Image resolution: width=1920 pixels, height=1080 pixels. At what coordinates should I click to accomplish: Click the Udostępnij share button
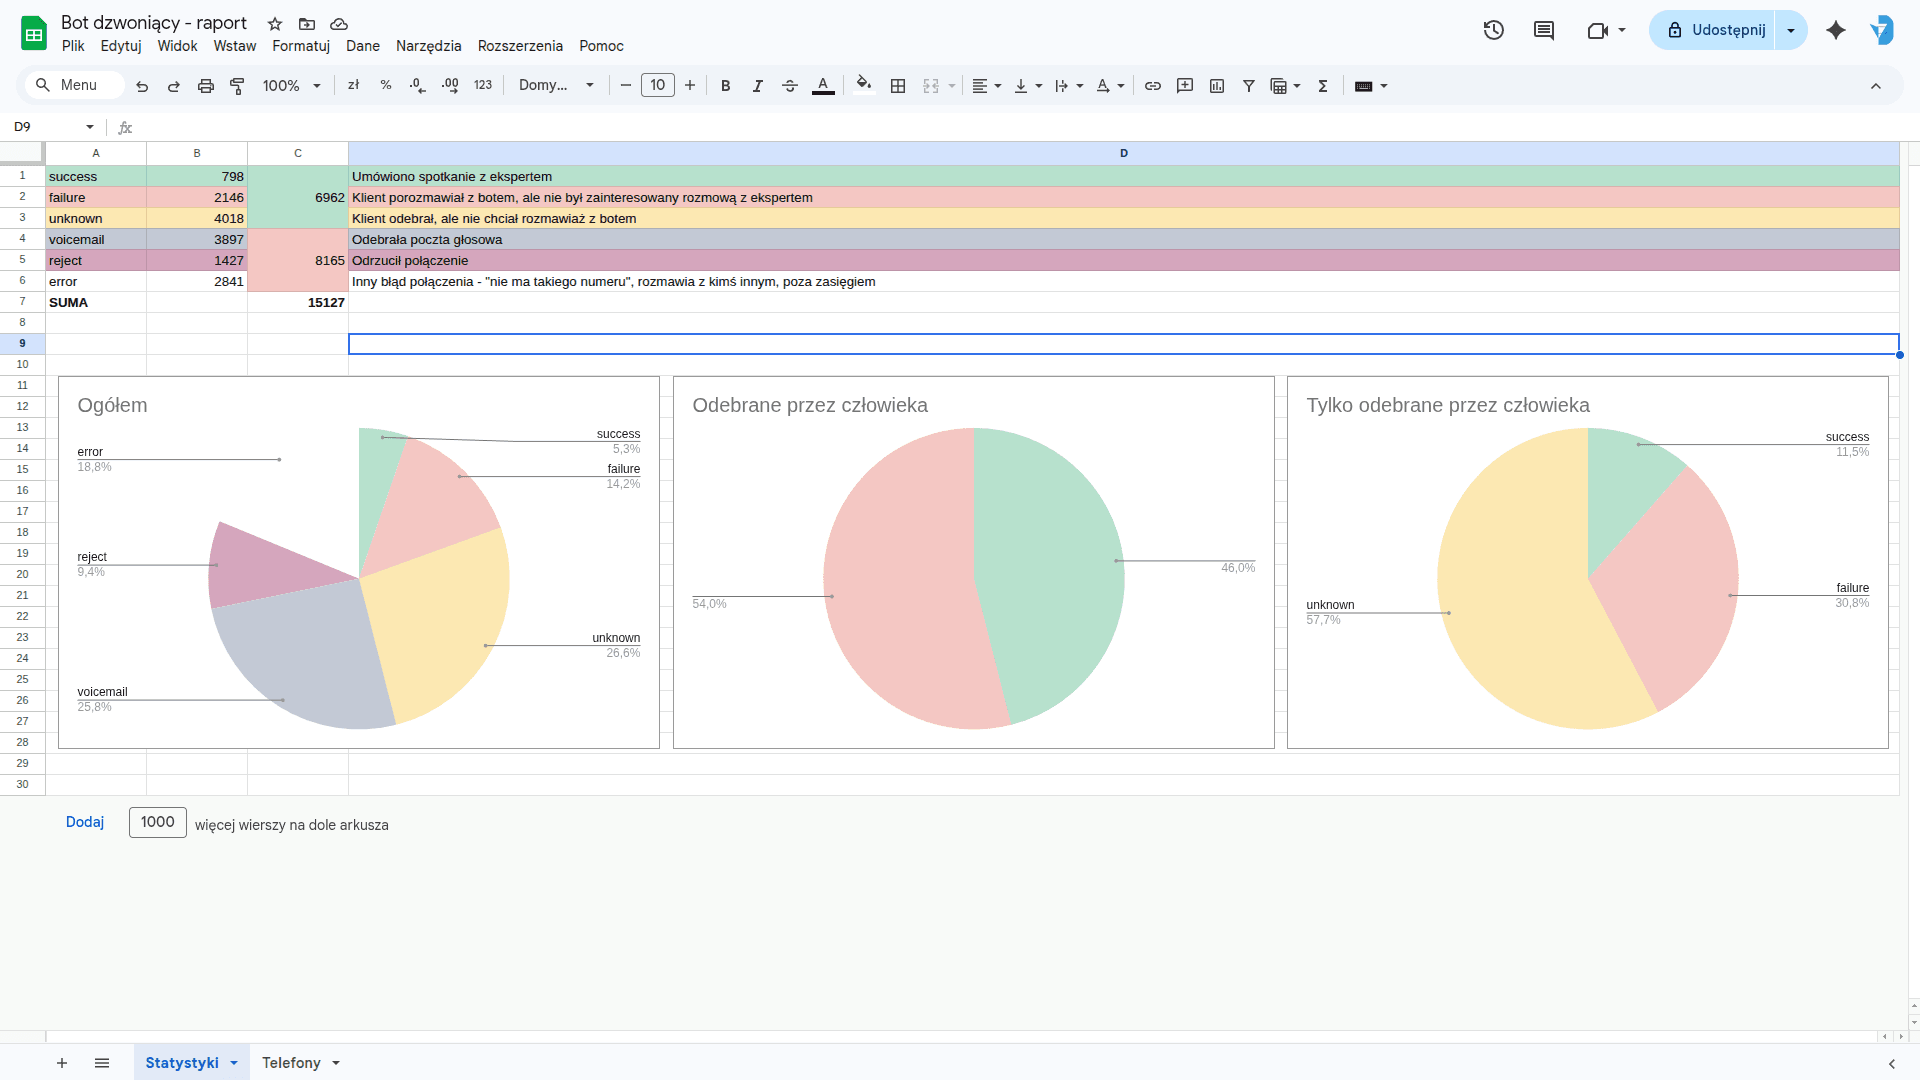1716,30
